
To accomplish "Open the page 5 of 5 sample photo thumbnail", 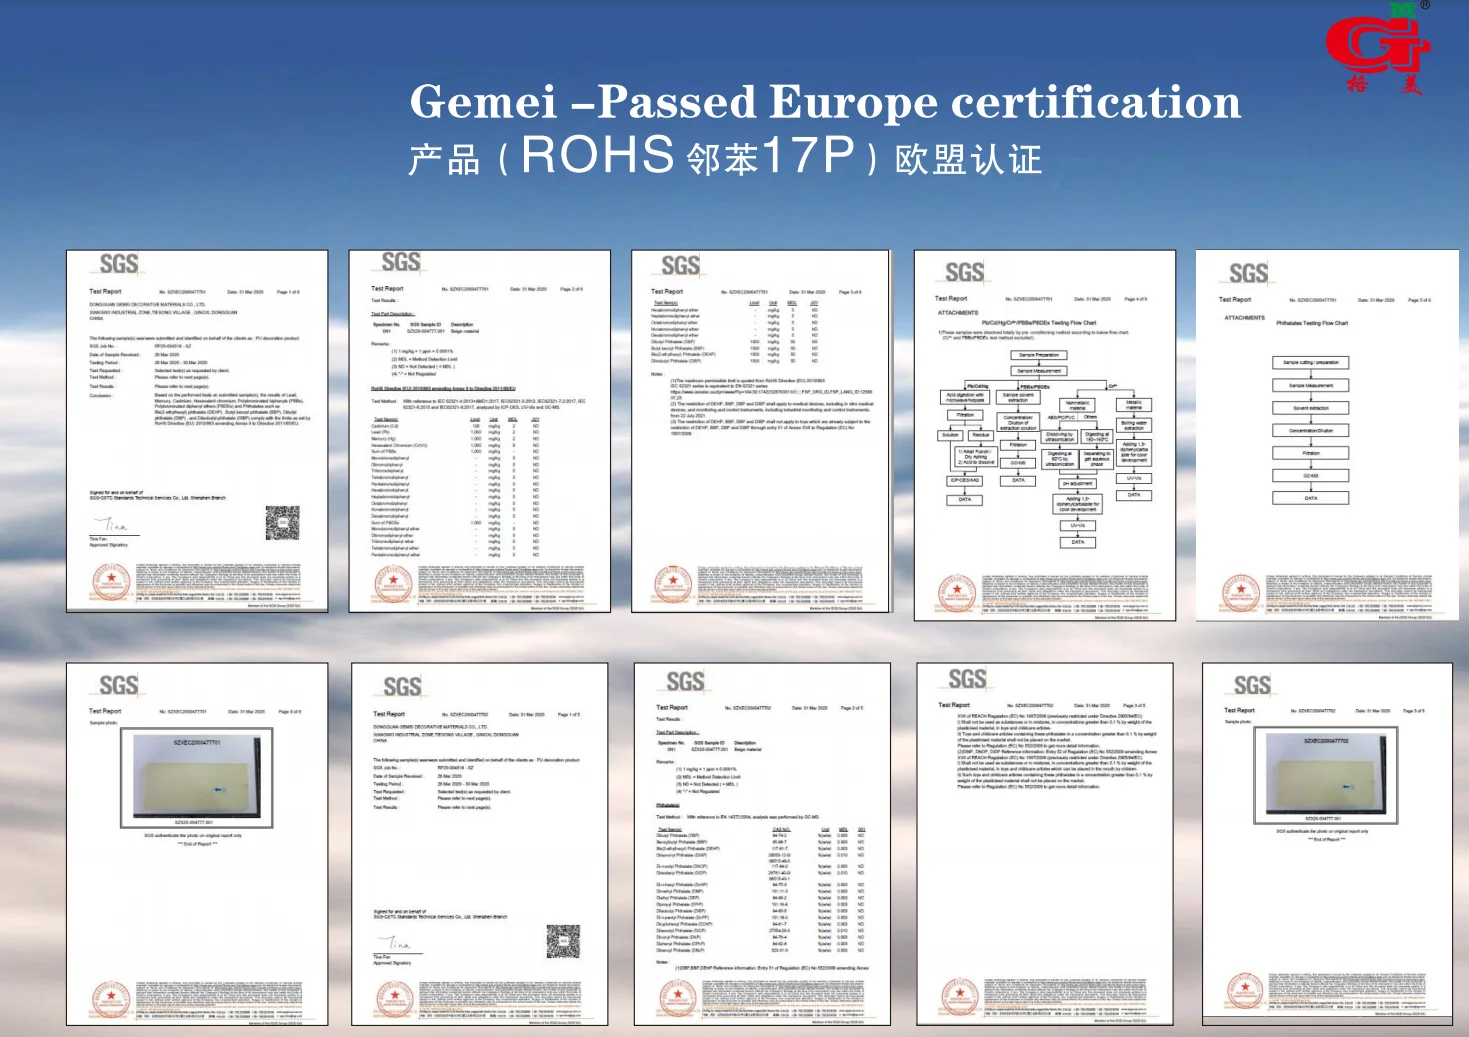I will point(1327,843).
